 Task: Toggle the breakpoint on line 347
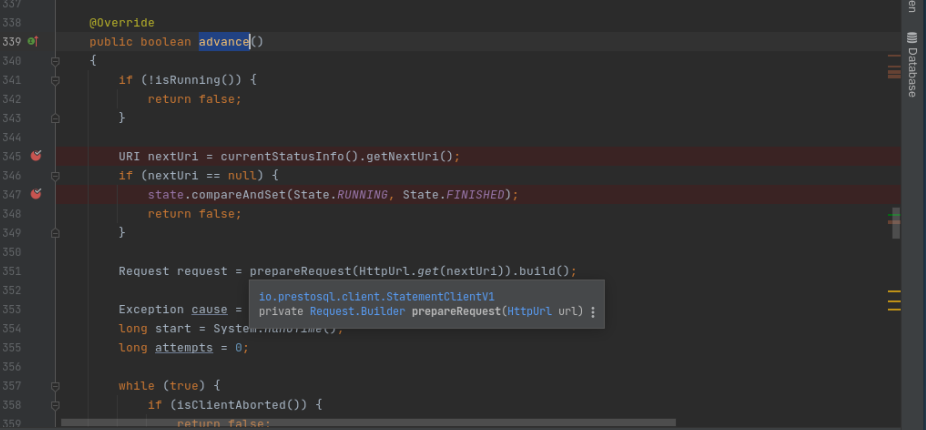(36, 194)
